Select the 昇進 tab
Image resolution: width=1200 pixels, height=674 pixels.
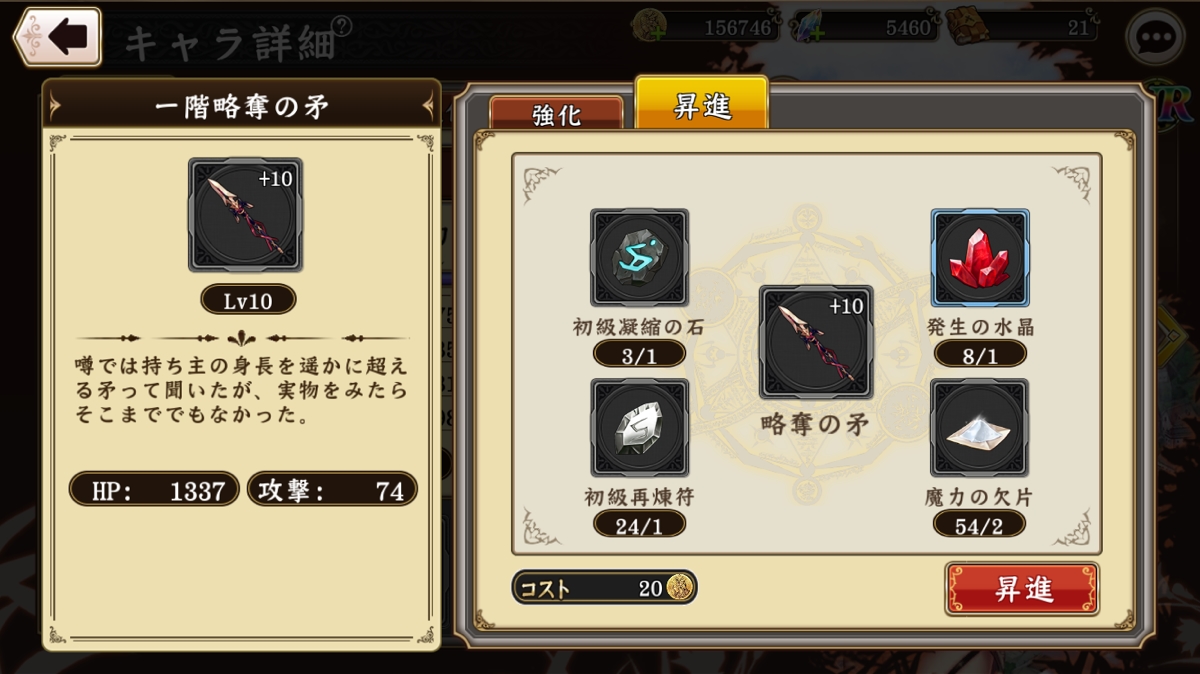701,105
